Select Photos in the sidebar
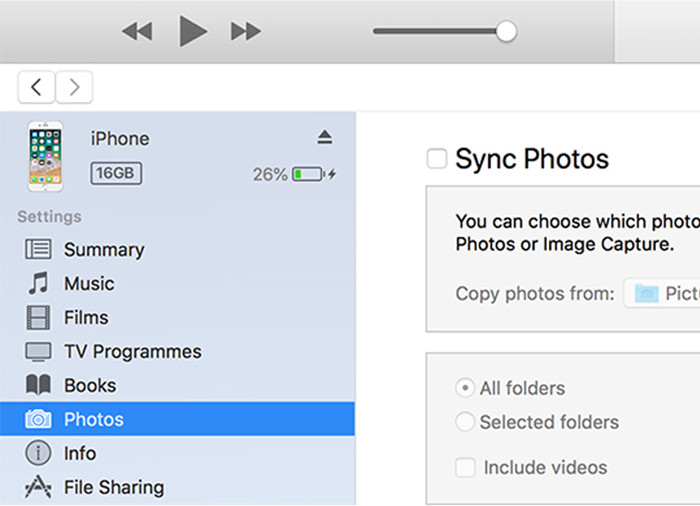This screenshot has height=506, width=700. coord(178,419)
